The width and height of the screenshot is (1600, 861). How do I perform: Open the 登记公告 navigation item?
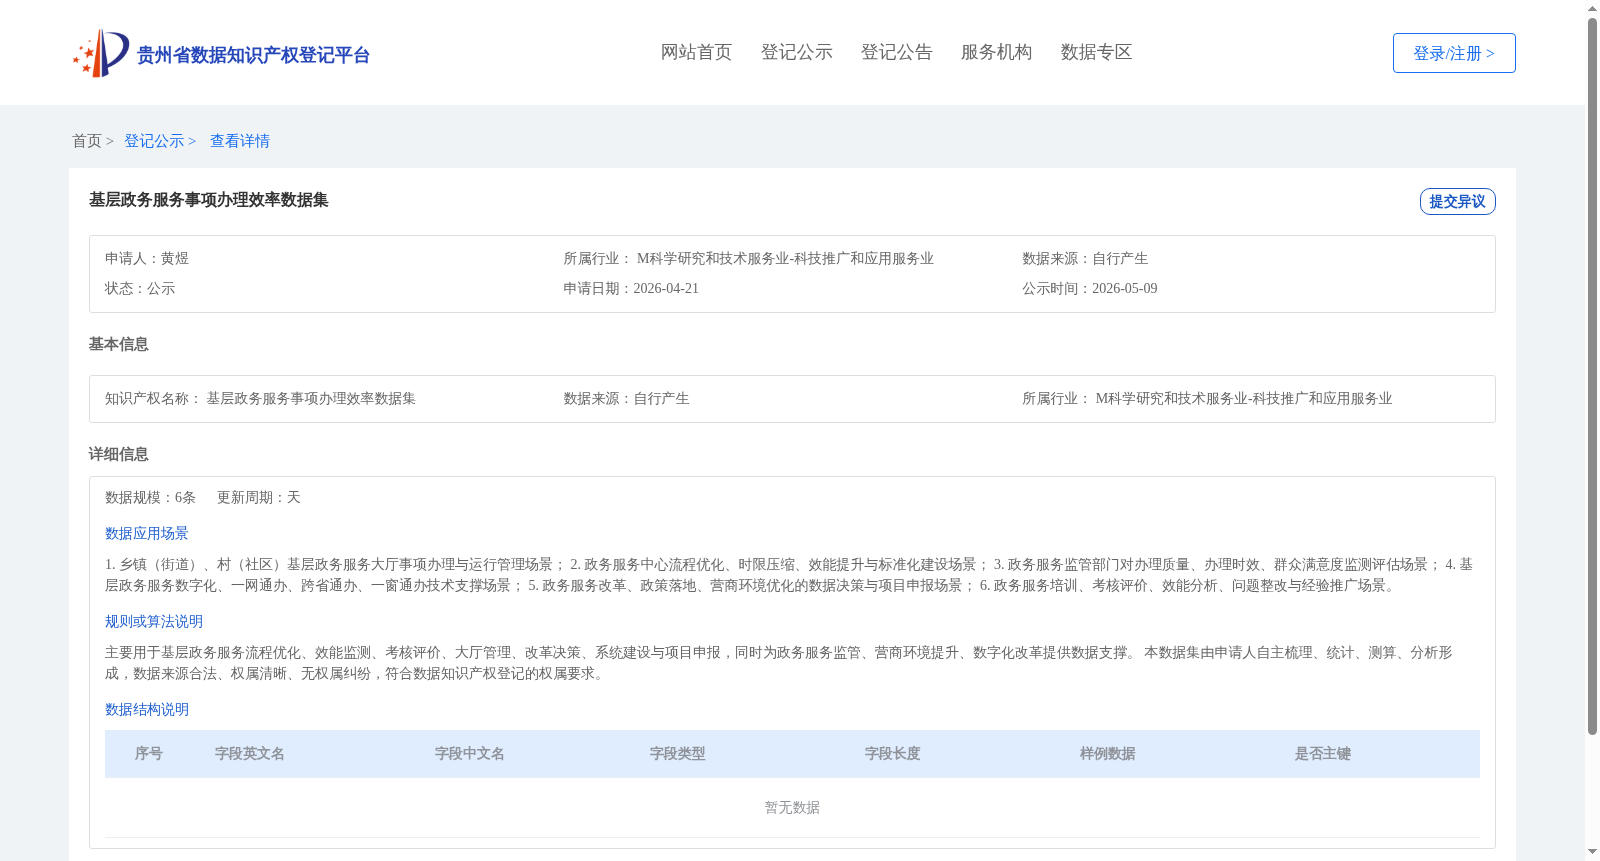click(896, 52)
